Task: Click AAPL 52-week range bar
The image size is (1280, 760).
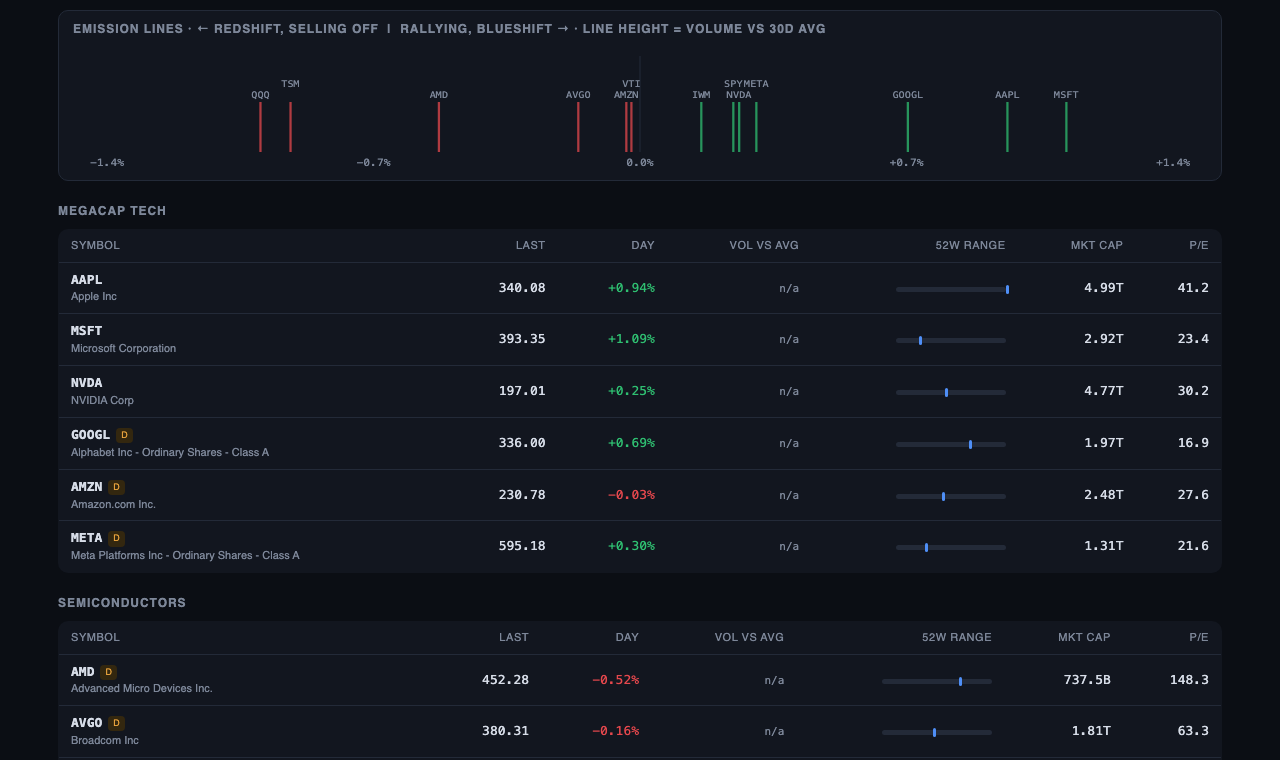Action: (x=952, y=289)
